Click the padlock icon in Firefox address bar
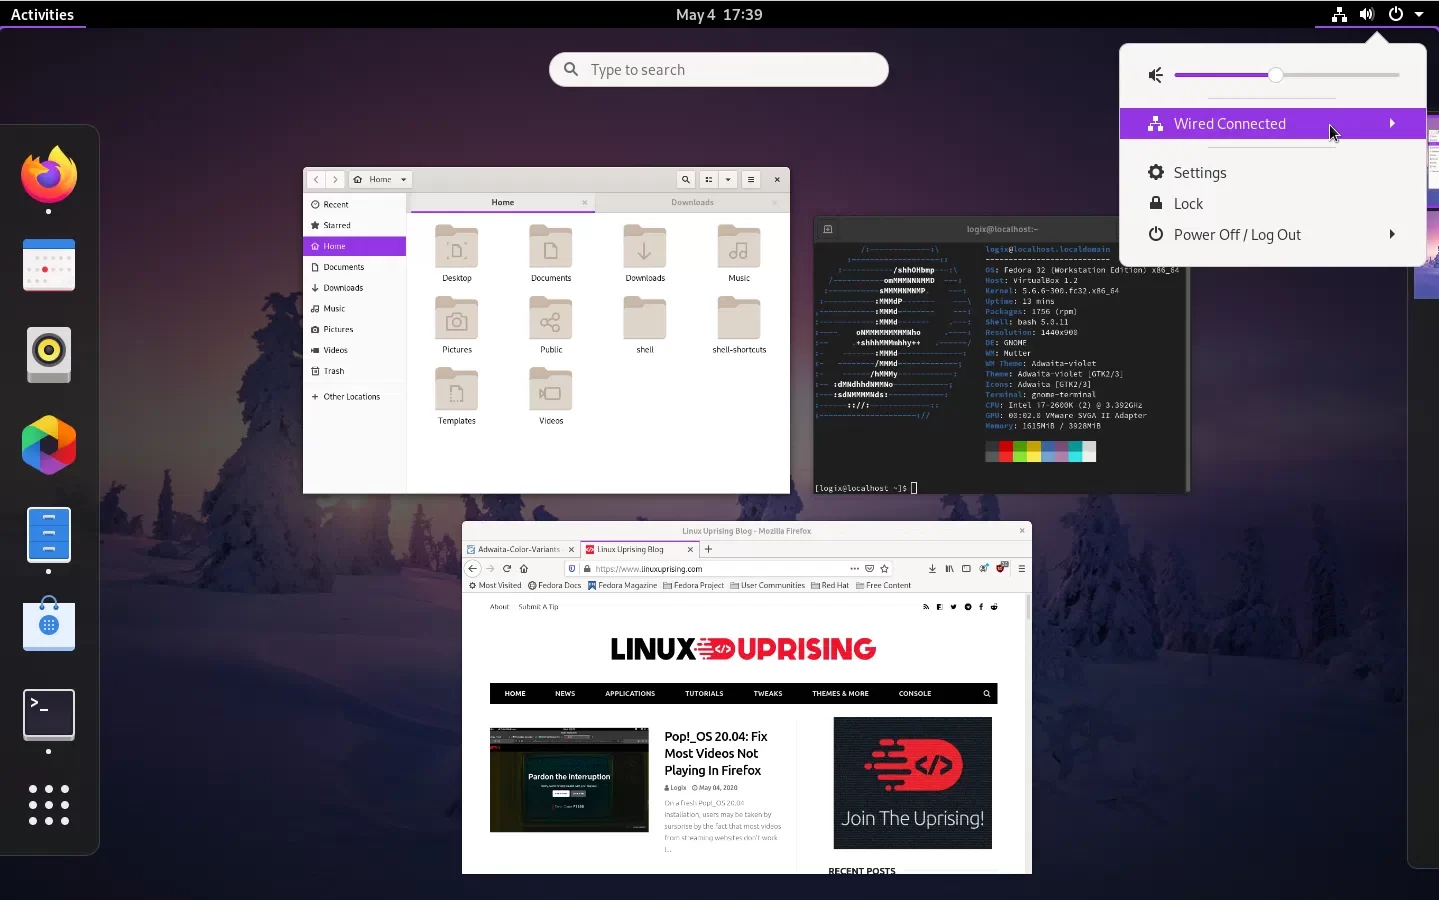The image size is (1439, 900). 587,568
